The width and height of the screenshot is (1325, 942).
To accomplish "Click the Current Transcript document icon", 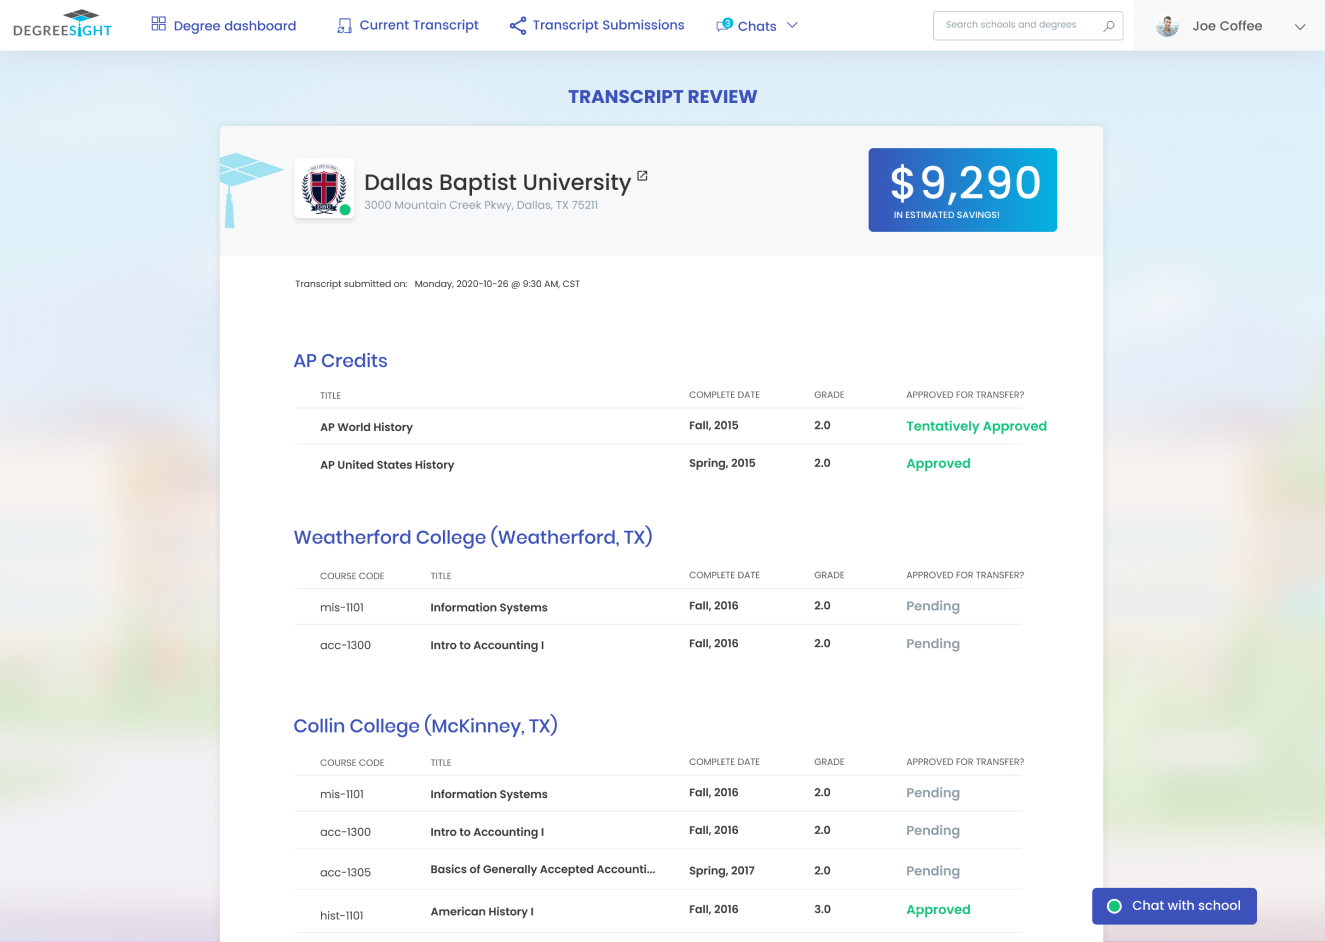I will pos(344,25).
